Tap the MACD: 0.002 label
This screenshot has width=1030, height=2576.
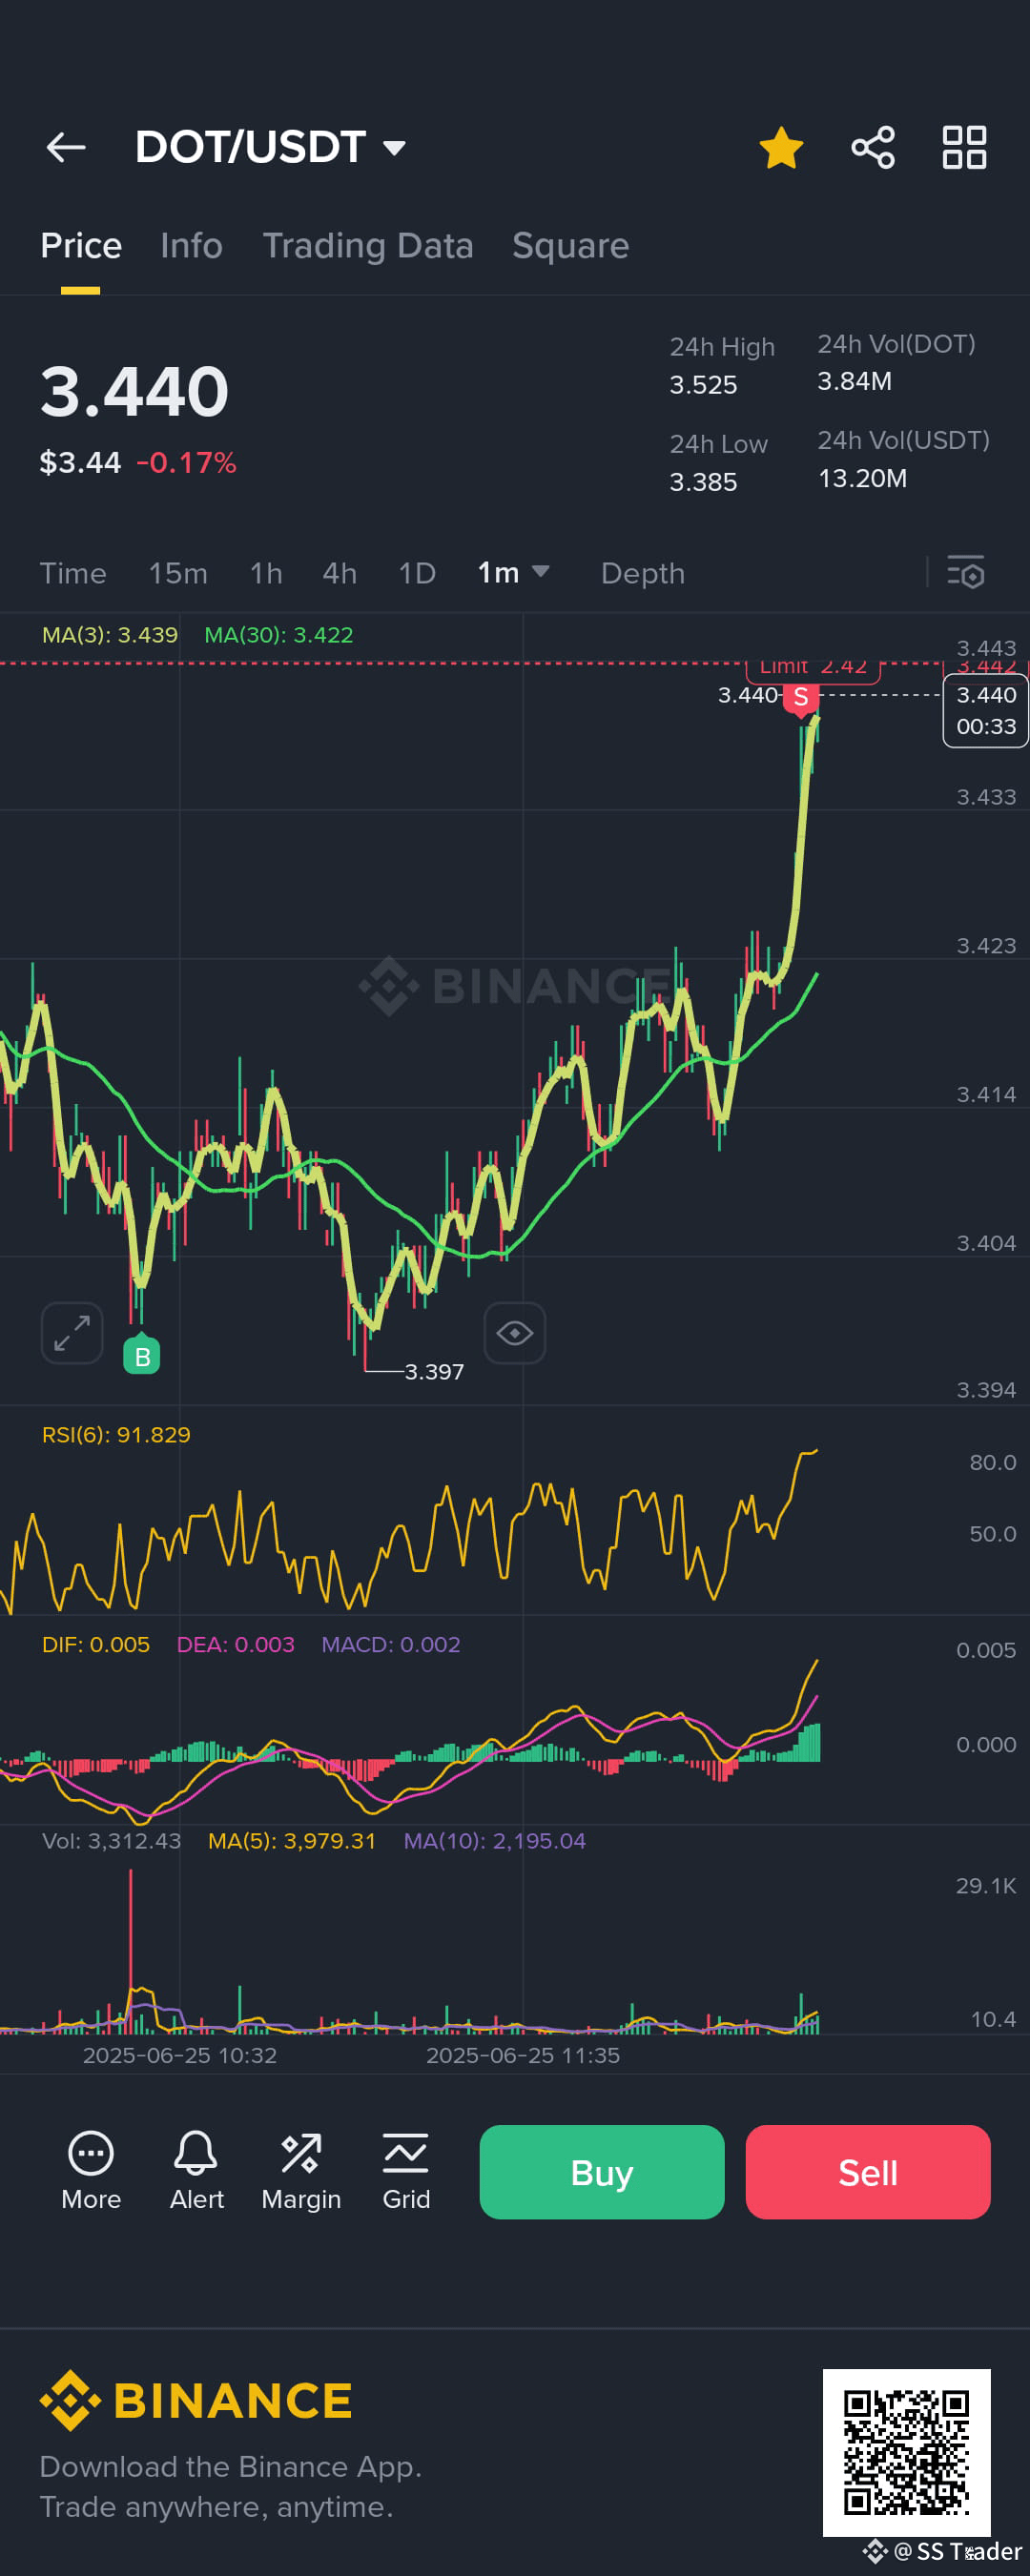click(x=391, y=1645)
